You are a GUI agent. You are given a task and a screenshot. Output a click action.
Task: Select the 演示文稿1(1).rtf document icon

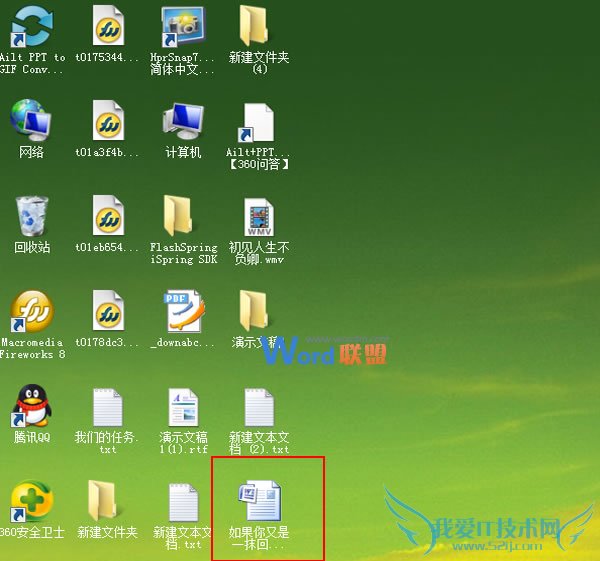(184, 407)
